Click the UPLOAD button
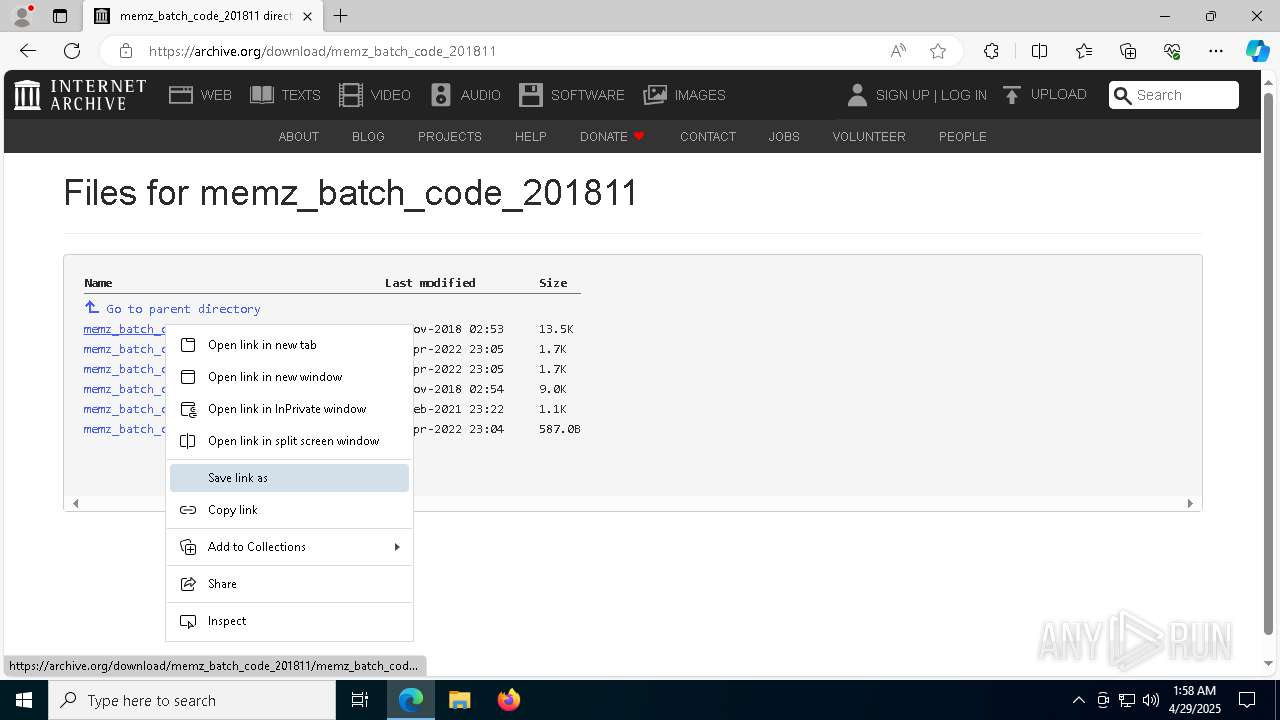Image resolution: width=1280 pixels, height=720 pixels. [x=1044, y=95]
